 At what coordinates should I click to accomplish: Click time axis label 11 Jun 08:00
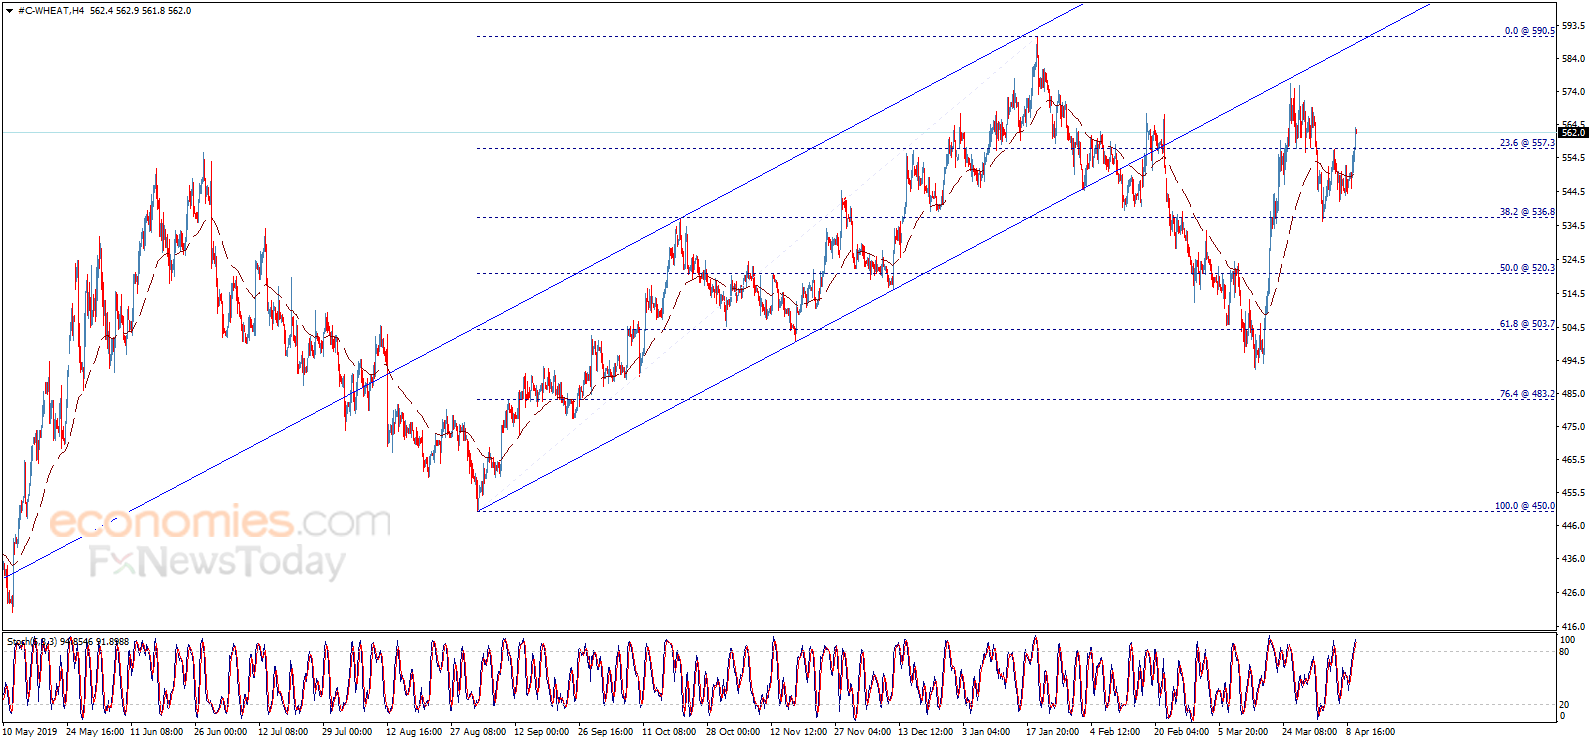pyautogui.click(x=157, y=732)
